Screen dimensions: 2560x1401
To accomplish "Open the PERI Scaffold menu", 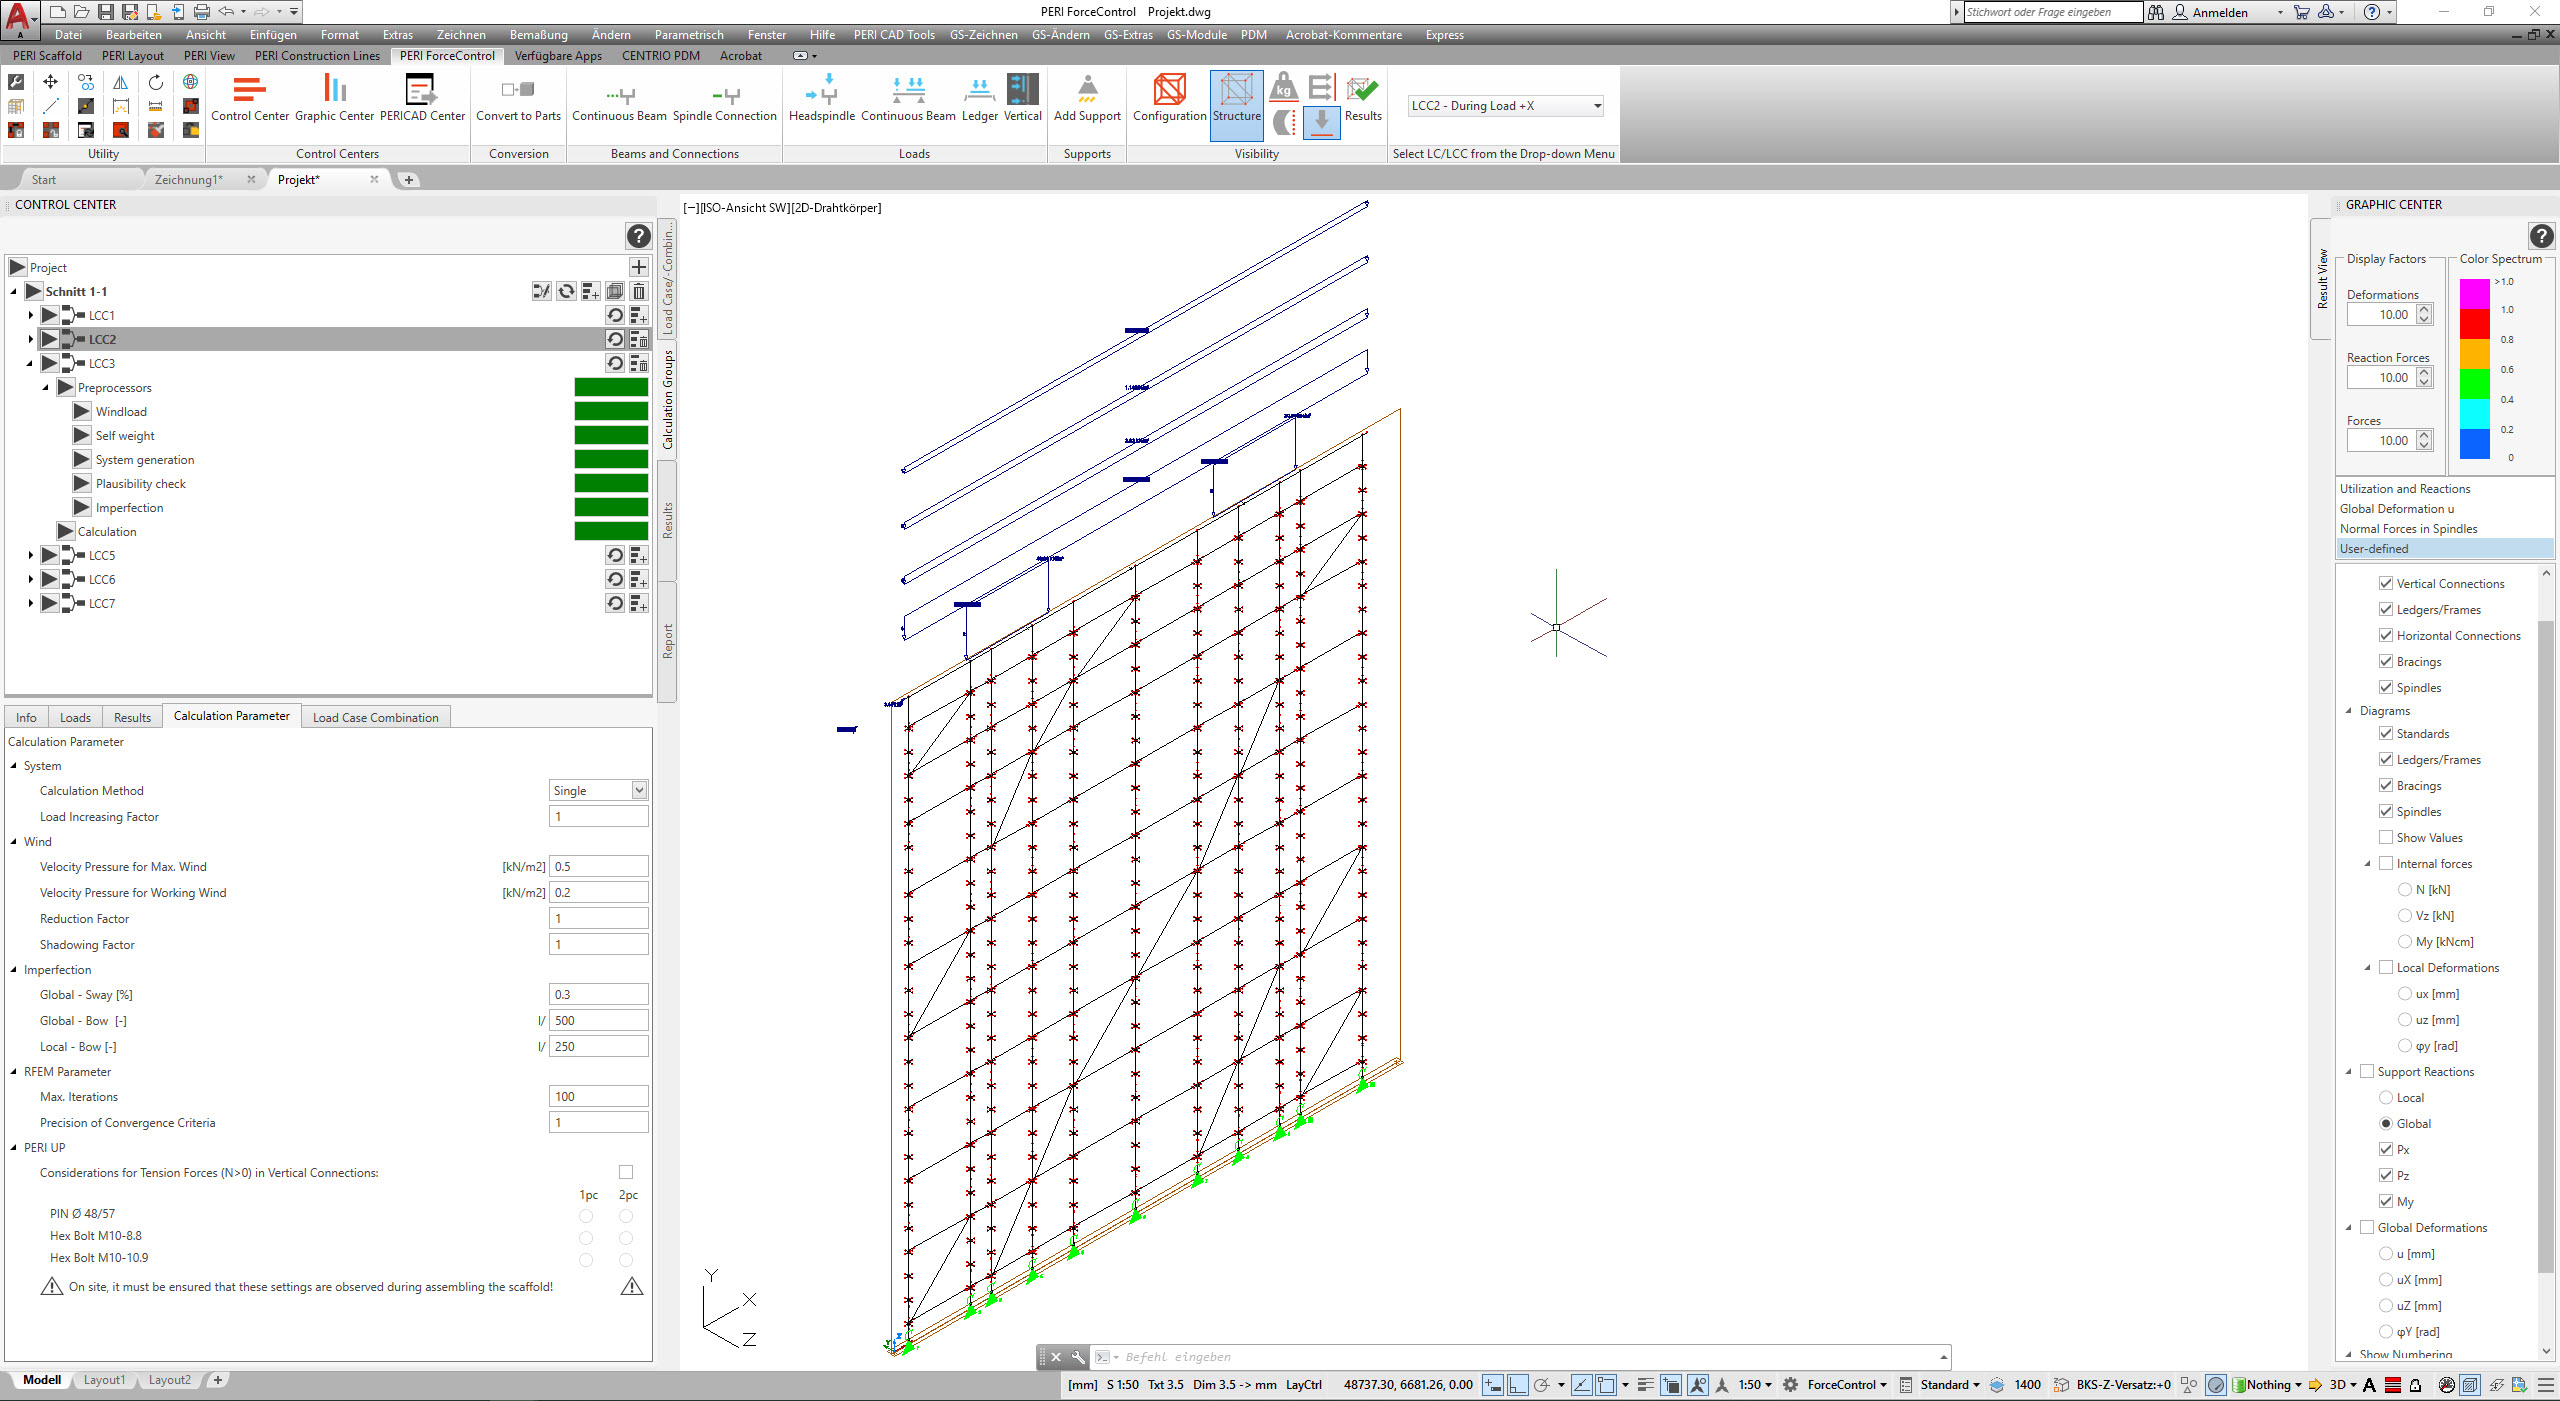I will click(x=47, y=55).
